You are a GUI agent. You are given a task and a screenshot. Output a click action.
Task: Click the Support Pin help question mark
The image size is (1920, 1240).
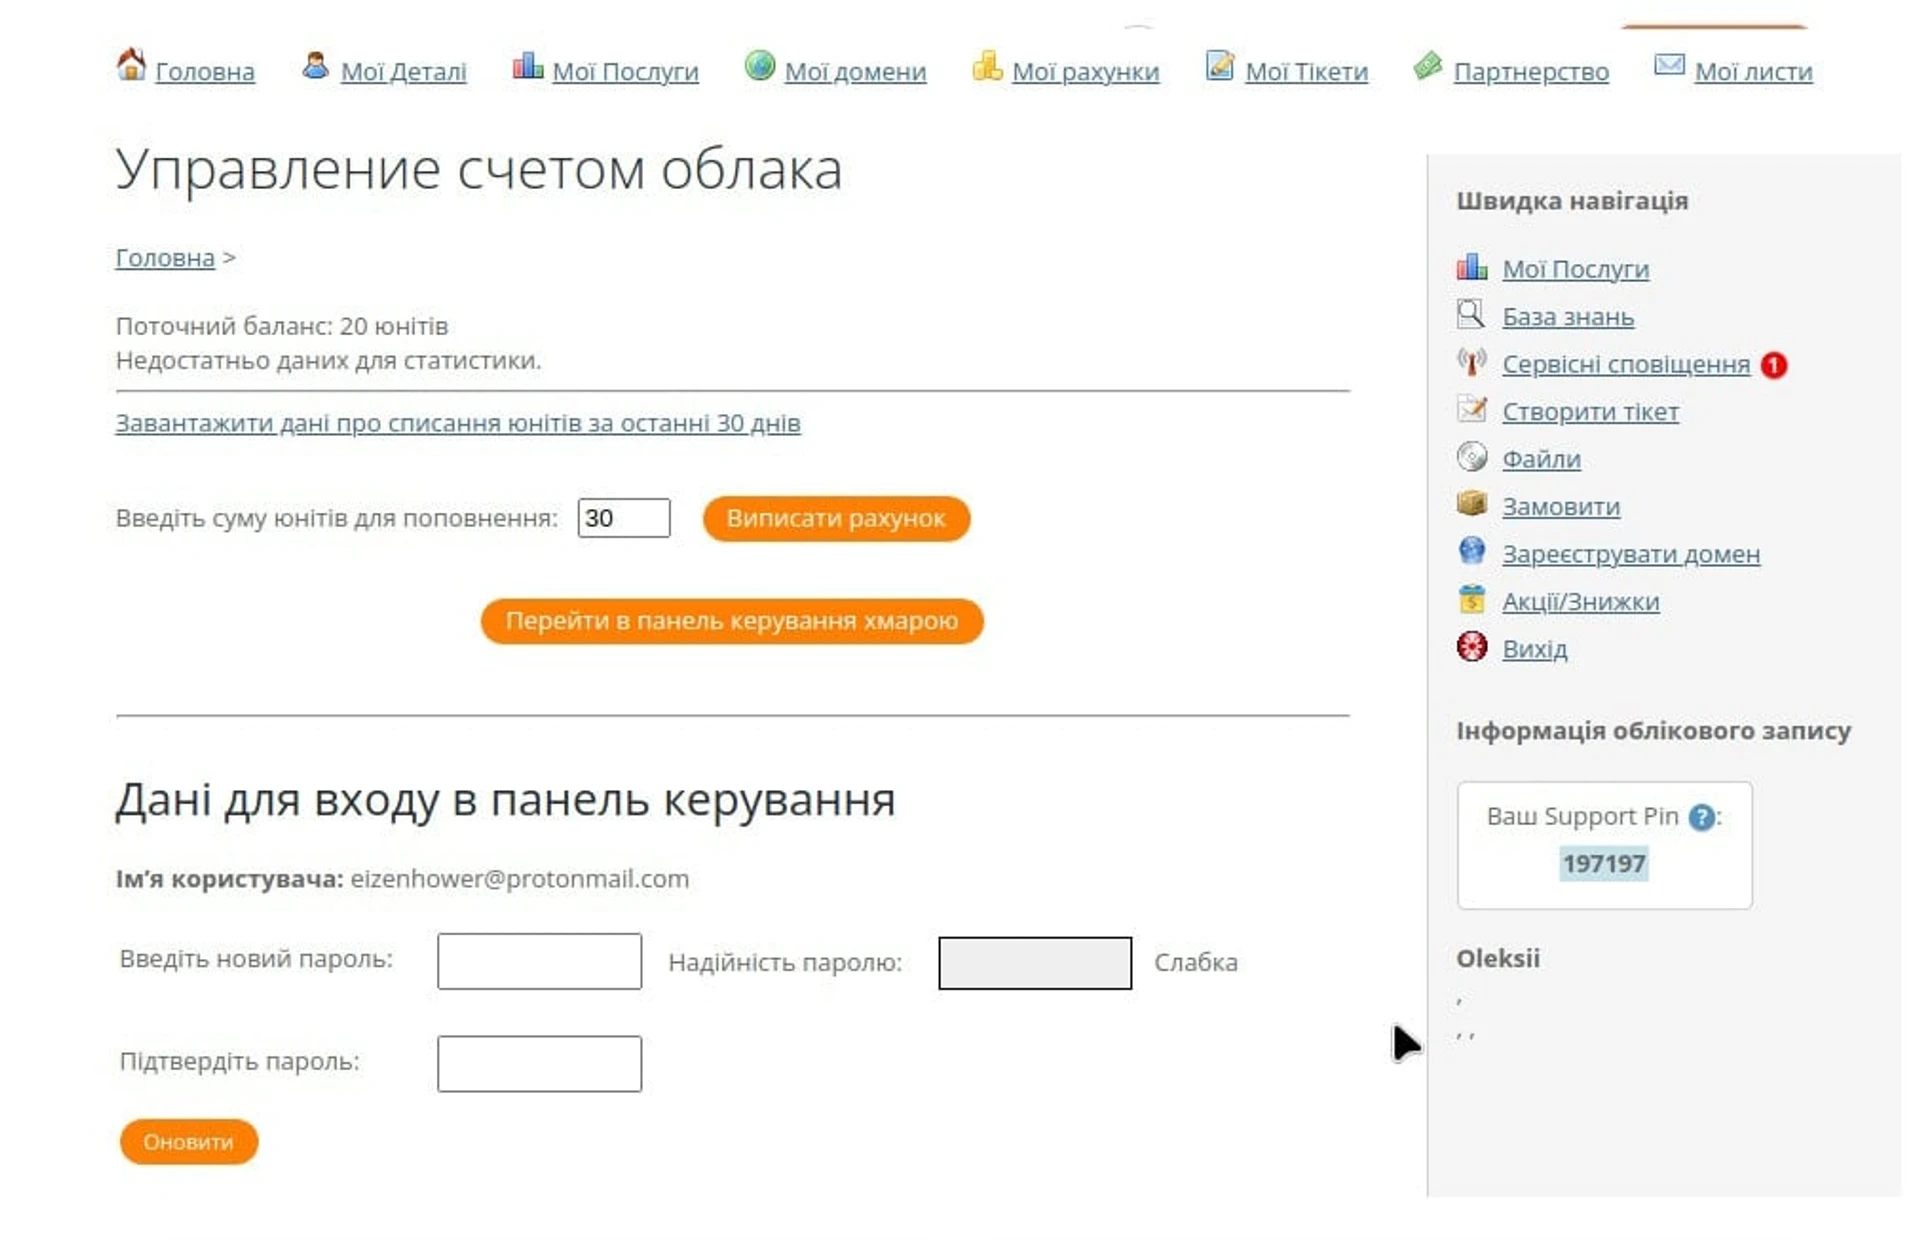pyautogui.click(x=1701, y=818)
